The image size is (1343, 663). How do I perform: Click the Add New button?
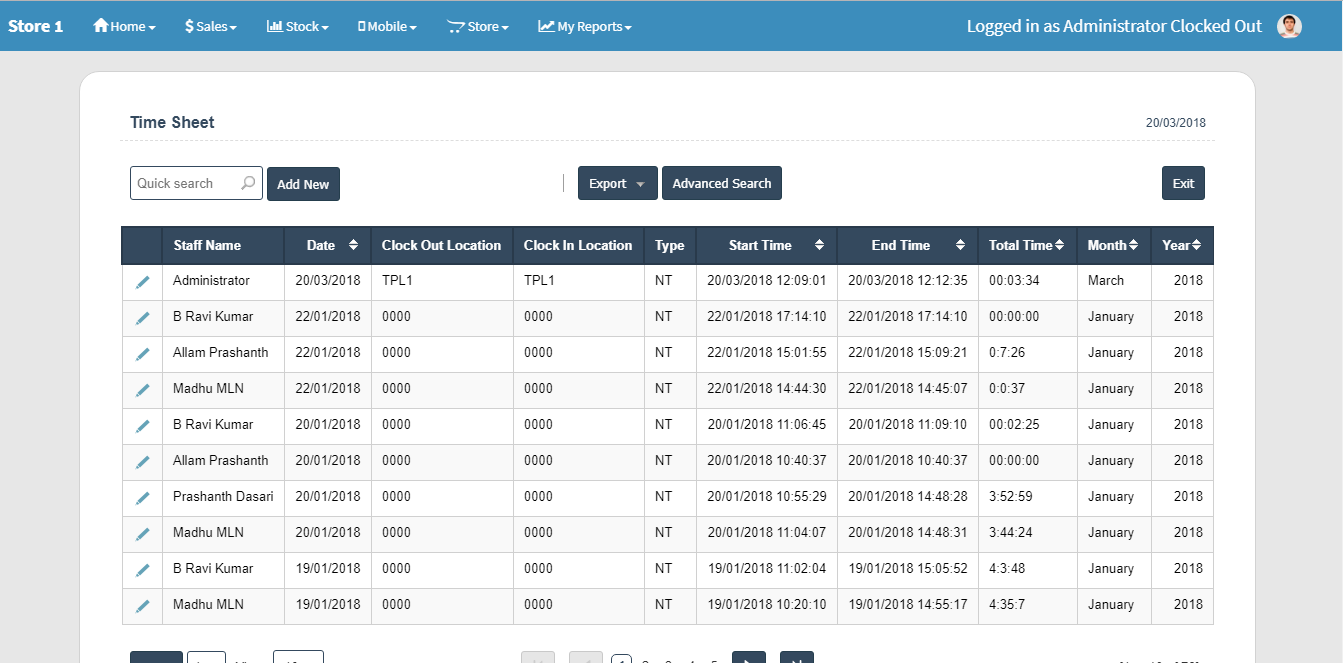tap(303, 184)
